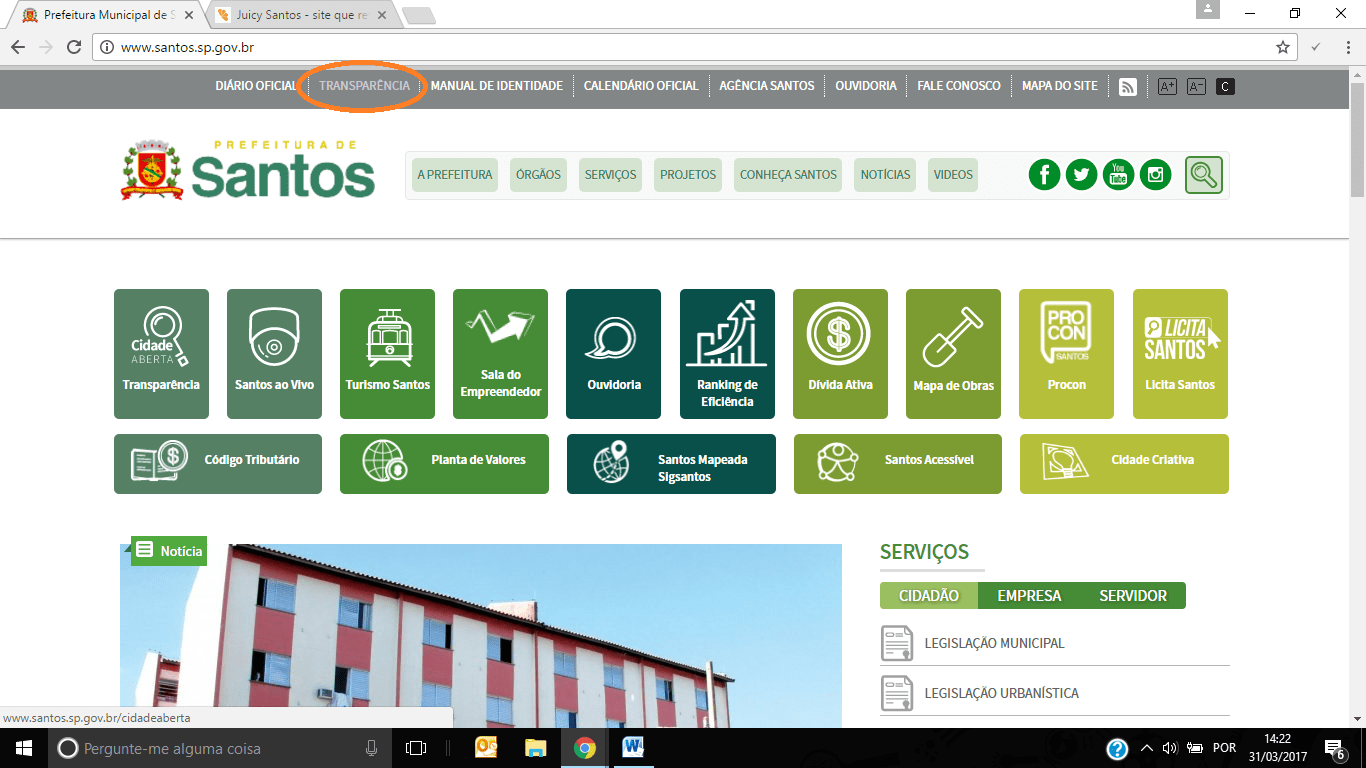Decrease font size with A- button
This screenshot has width=1366, height=768.
click(x=1196, y=87)
